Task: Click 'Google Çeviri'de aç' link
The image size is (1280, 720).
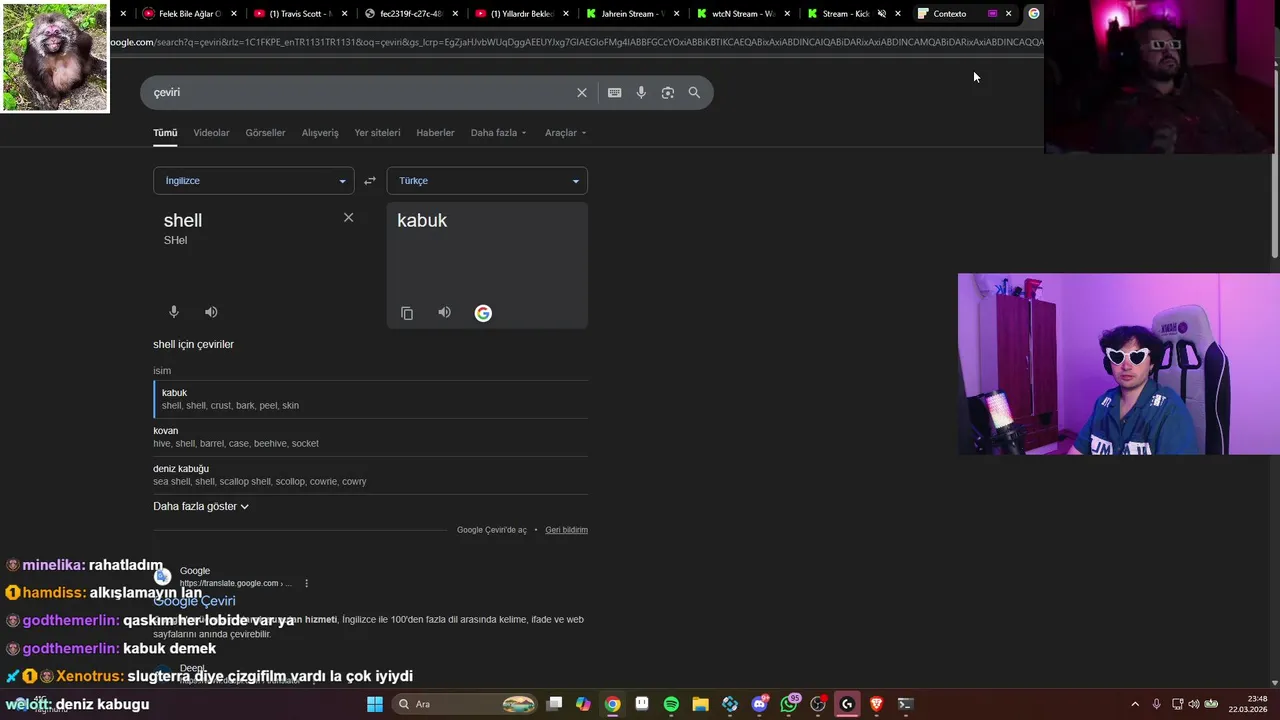Action: 492,530
